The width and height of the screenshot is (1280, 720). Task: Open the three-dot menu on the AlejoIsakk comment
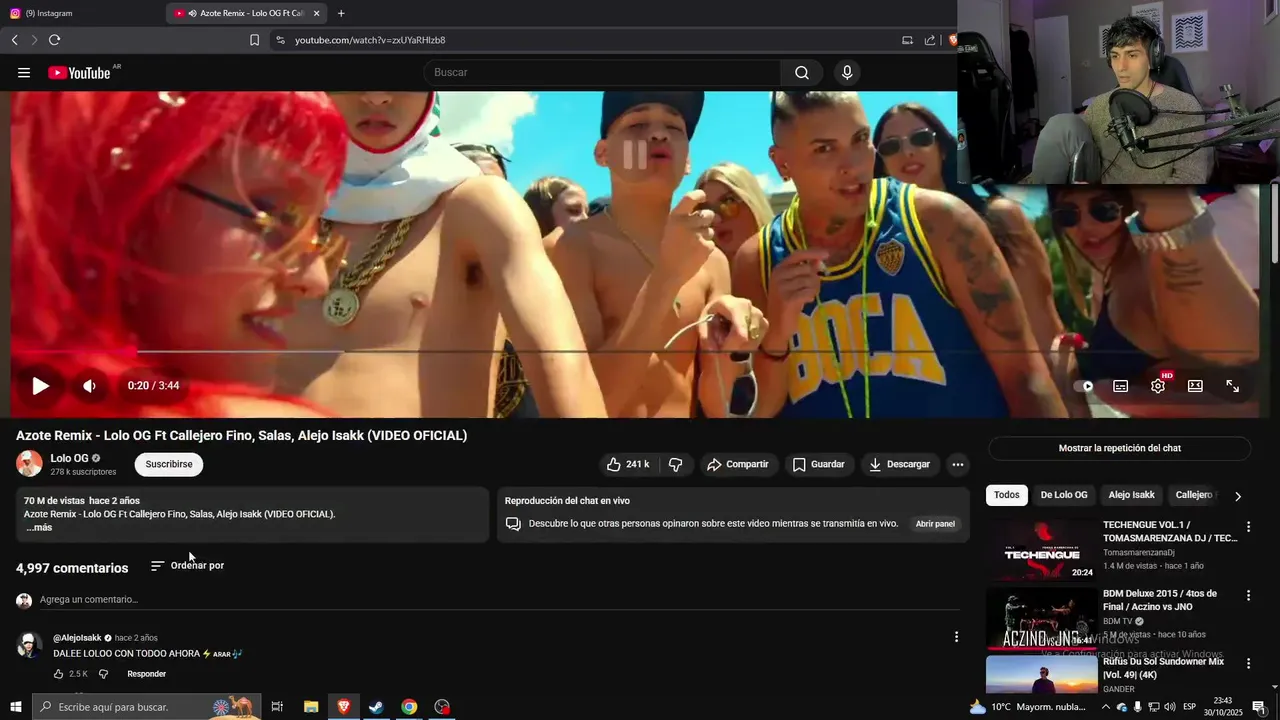click(x=956, y=637)
